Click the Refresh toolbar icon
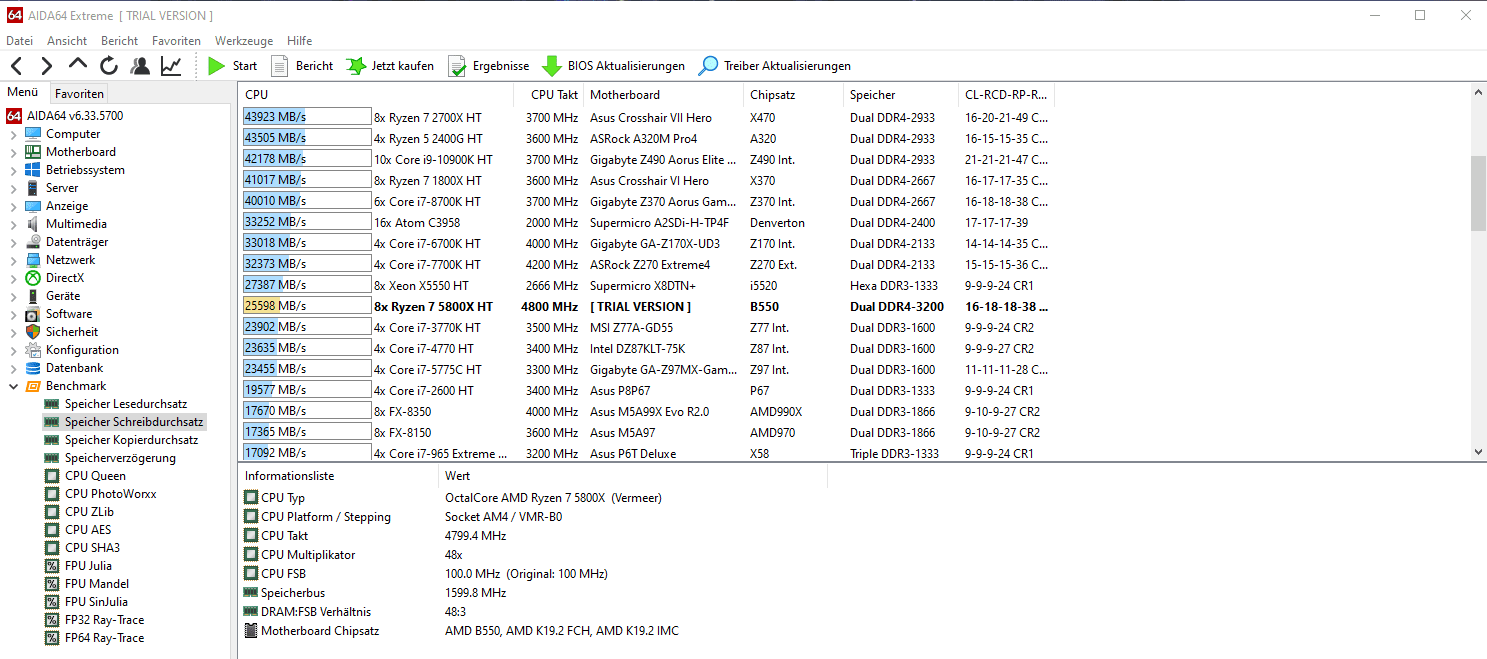 [x=109, y=66]
